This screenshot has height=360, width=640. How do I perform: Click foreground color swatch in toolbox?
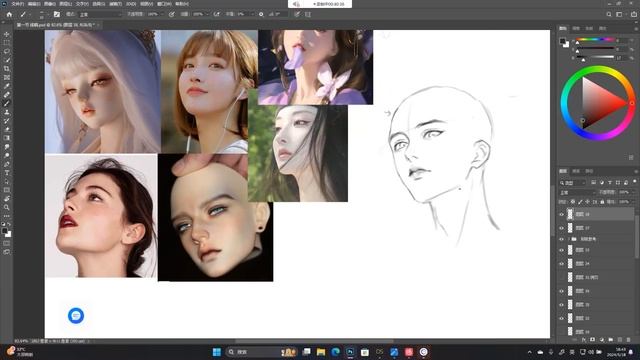pos(5,231)
